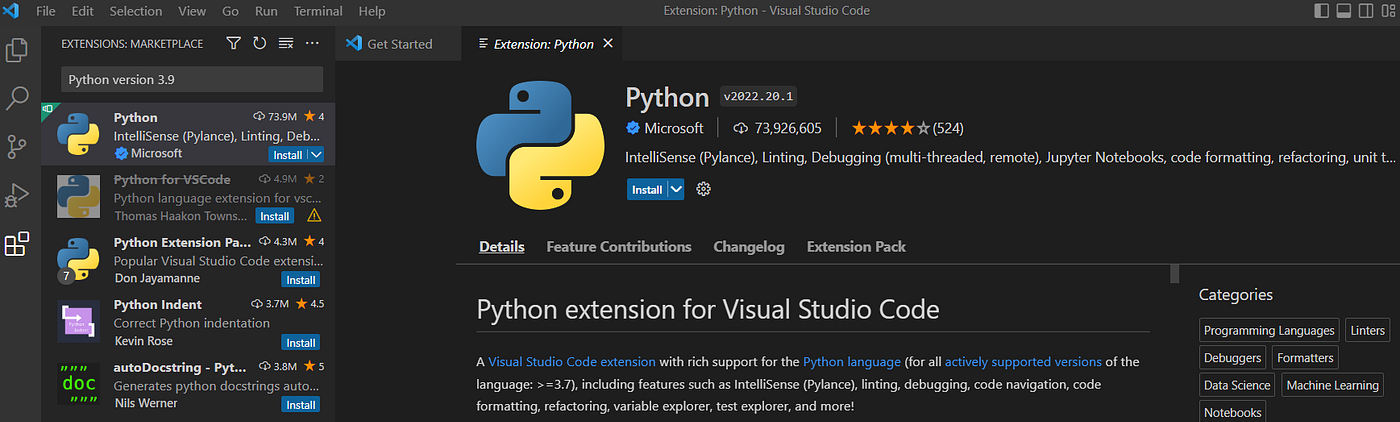Open the Explorer view in activity bar
This screenshot has height=422, width=1400.
tap(17, 50)
